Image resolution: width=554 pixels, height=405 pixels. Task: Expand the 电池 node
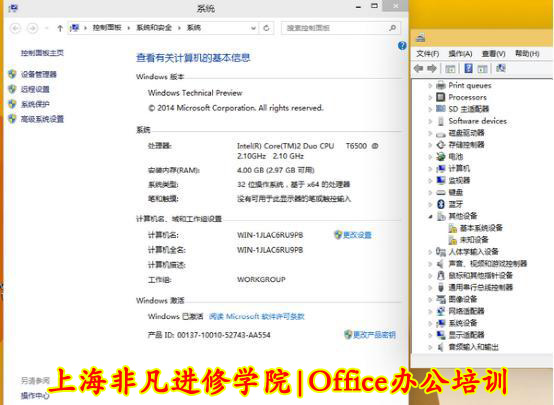point(430,157)
